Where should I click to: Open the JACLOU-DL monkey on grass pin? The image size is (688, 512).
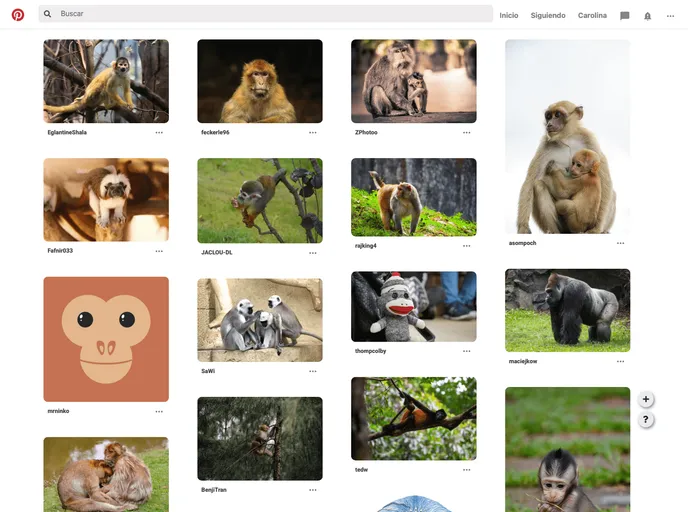260,201
